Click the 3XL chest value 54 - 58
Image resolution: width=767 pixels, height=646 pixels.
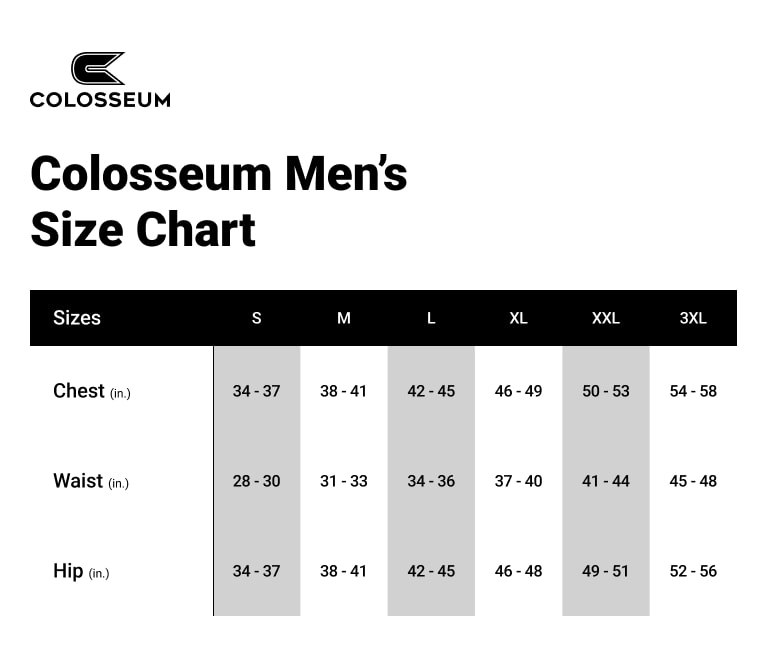click(693, 391)
